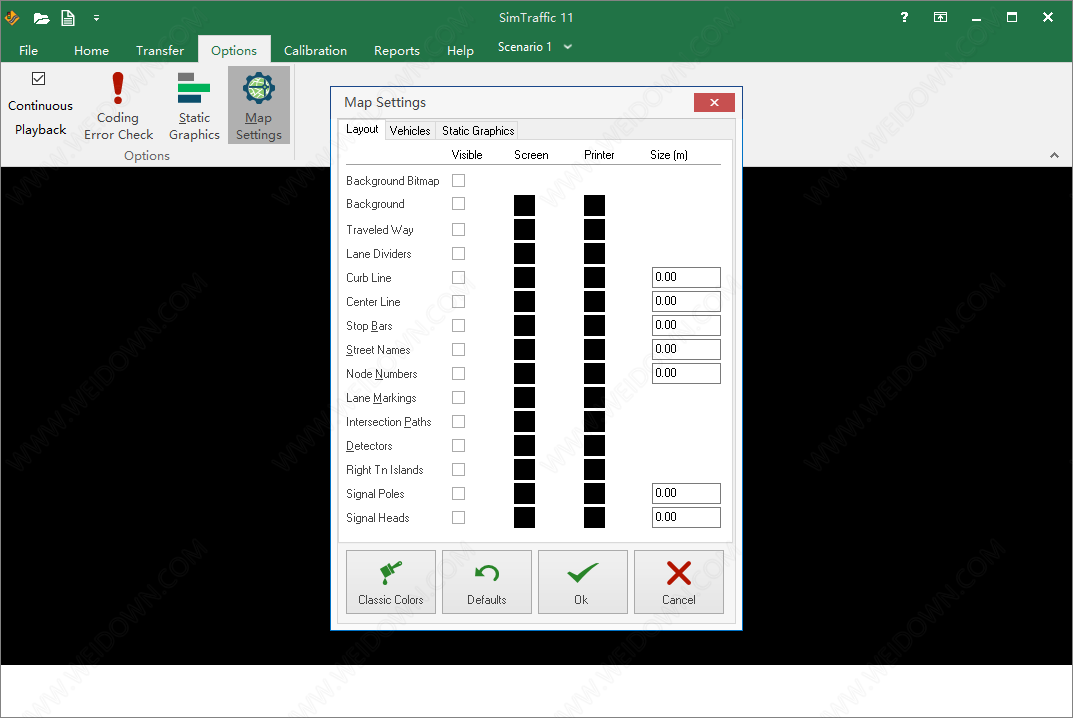Expand the Scenario 1 dropdown
This screenshot has width=1073, height=718.
pos(568,47)
